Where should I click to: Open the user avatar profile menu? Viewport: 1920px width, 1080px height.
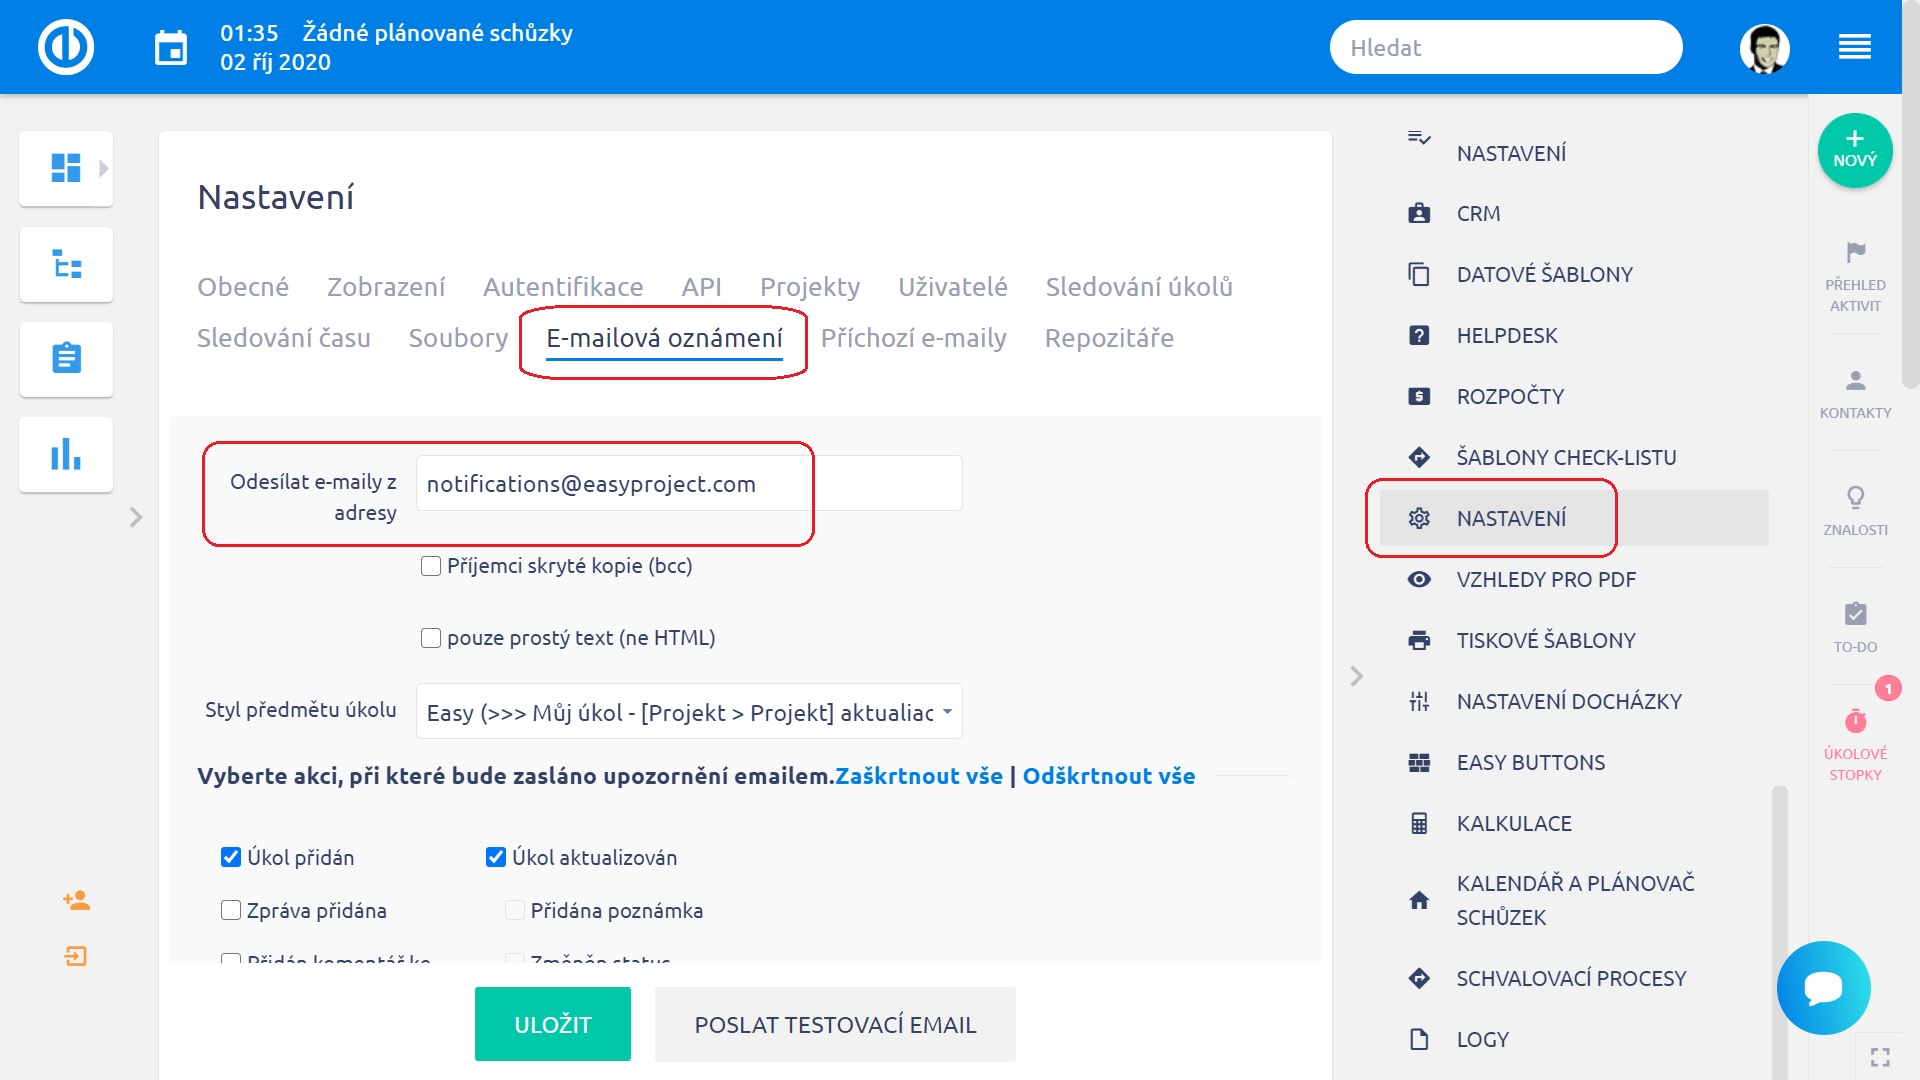point(1764,48)
